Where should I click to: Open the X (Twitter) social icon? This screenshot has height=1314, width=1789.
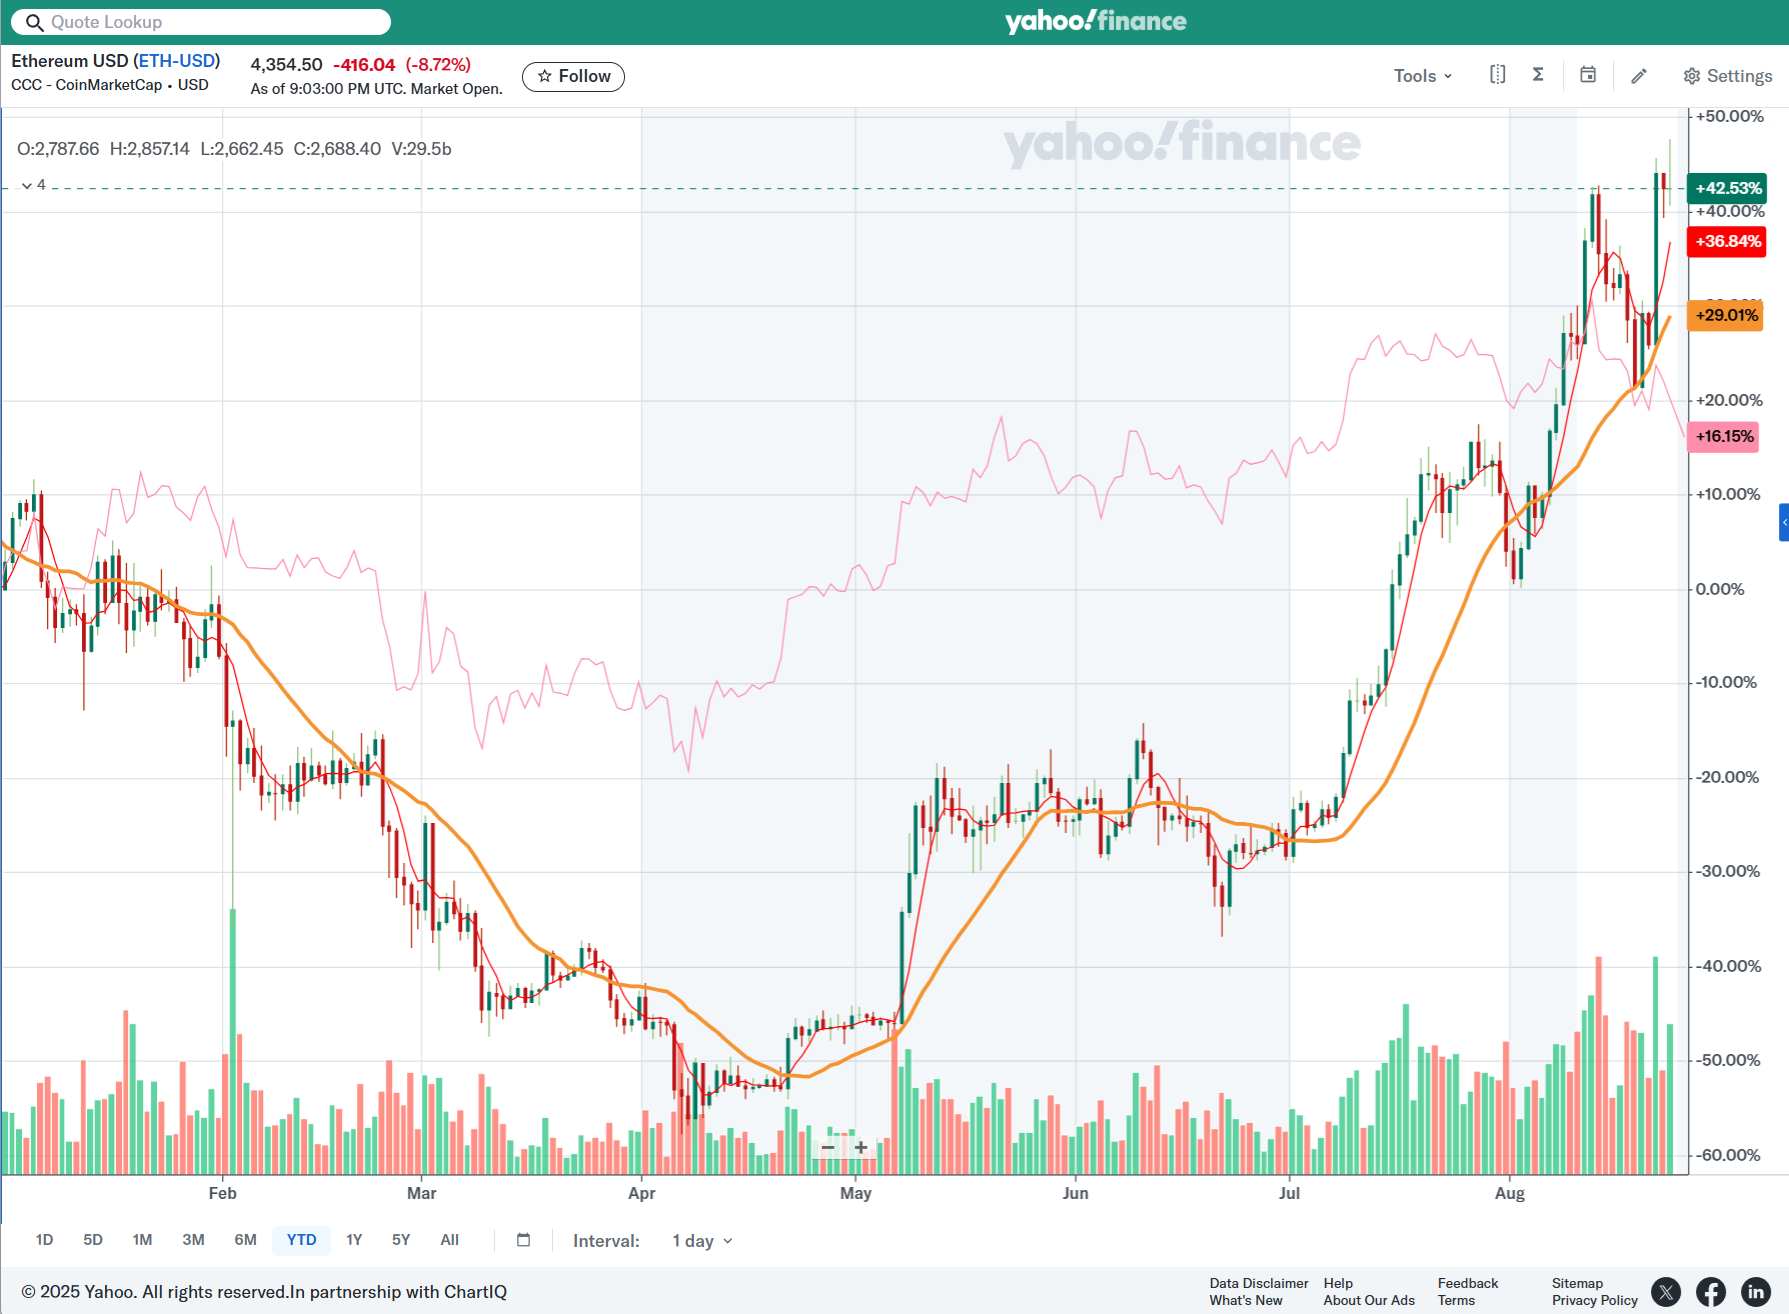click(x=1666, y=1292)
